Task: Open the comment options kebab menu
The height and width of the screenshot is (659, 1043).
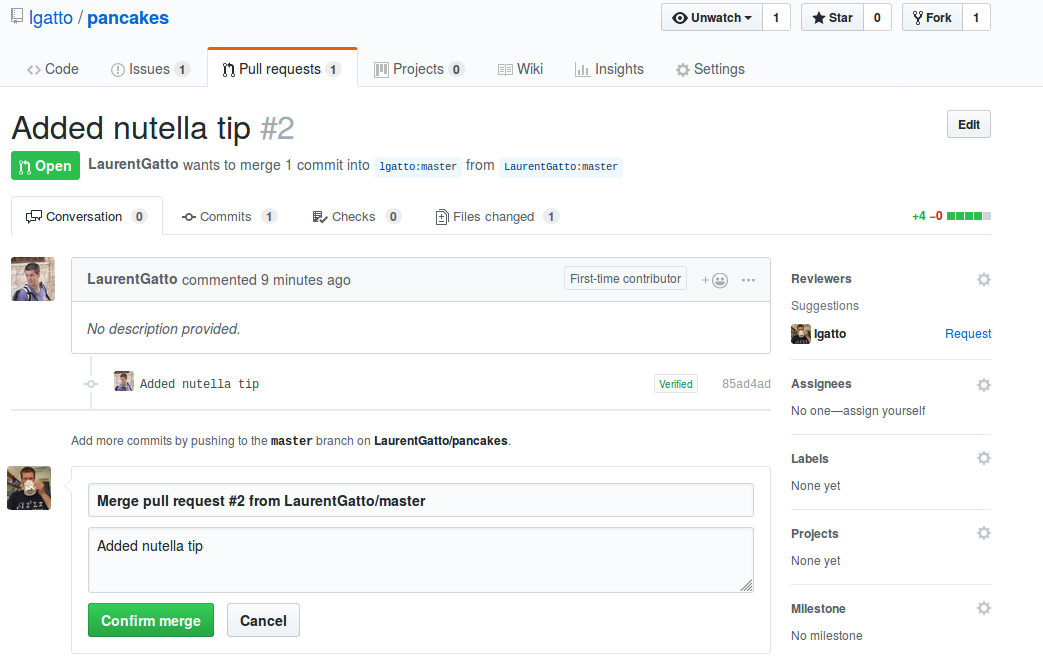Action: point(748,280)
